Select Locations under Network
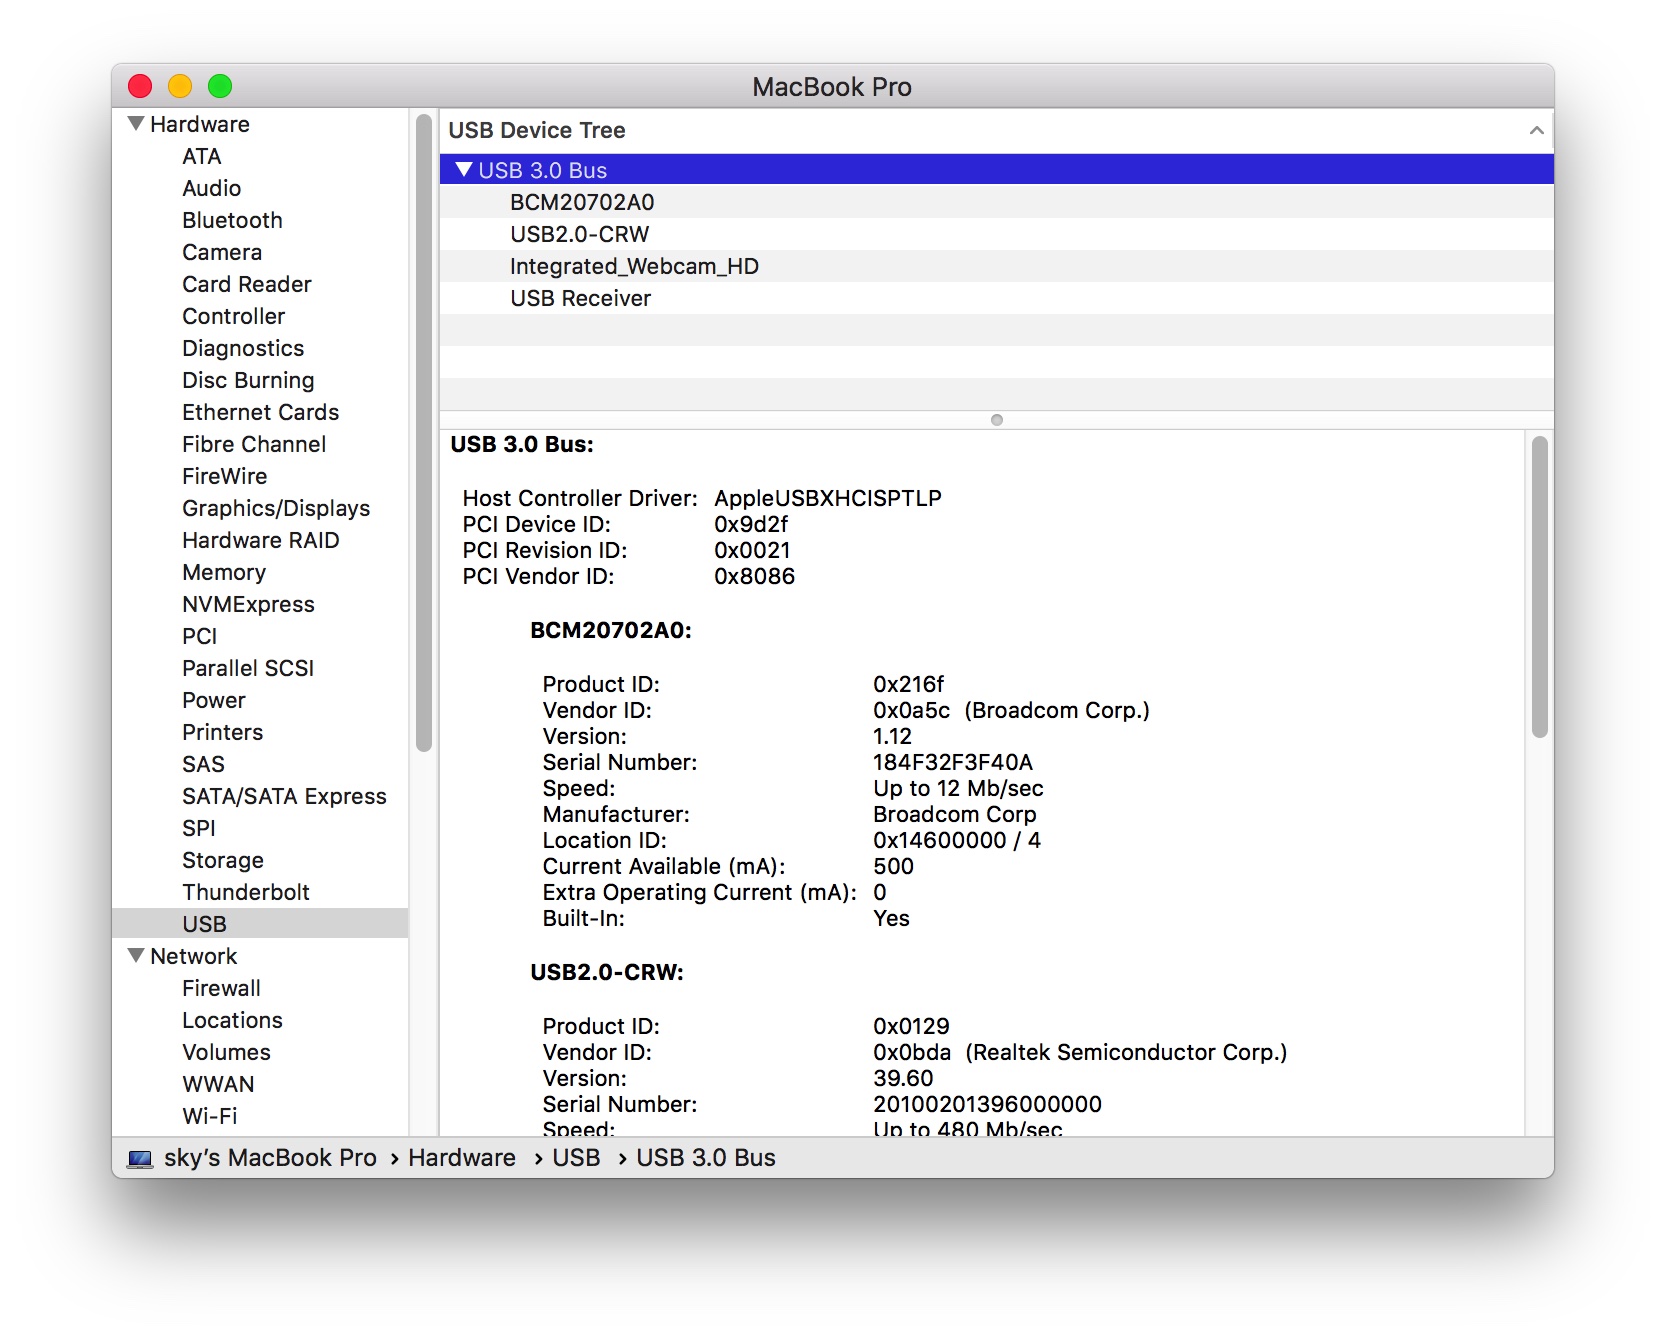The height and width of the screenshot is (1338, 1666). coord(232,1020)
